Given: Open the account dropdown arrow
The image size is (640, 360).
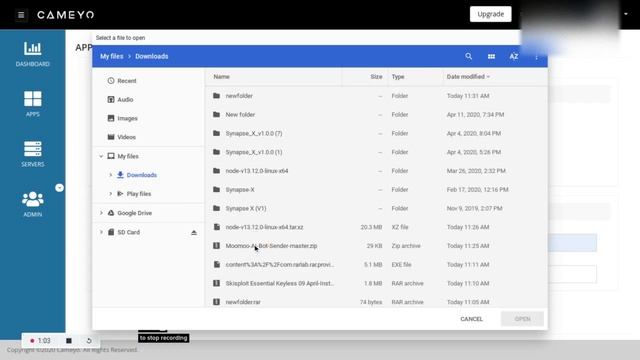Looking at the screenshot, I should click(626, 14).
